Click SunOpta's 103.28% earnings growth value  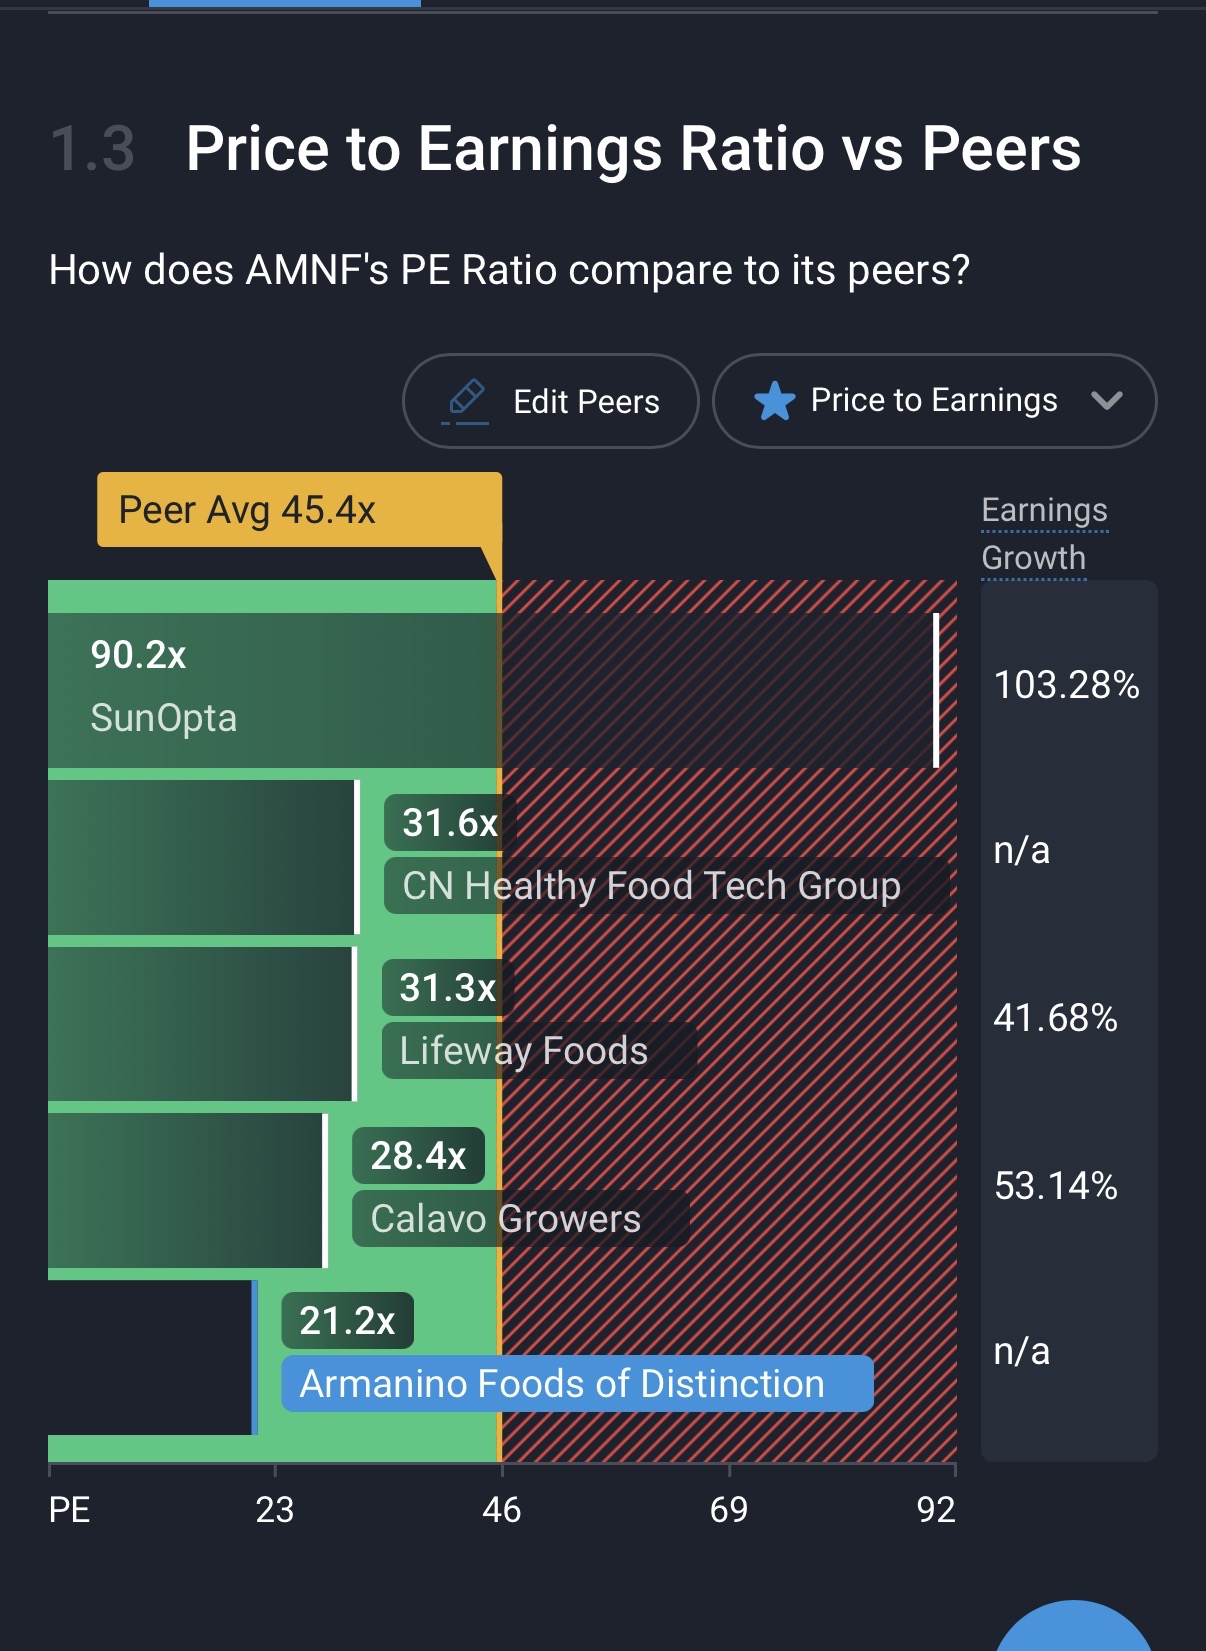pos(1066,685)
